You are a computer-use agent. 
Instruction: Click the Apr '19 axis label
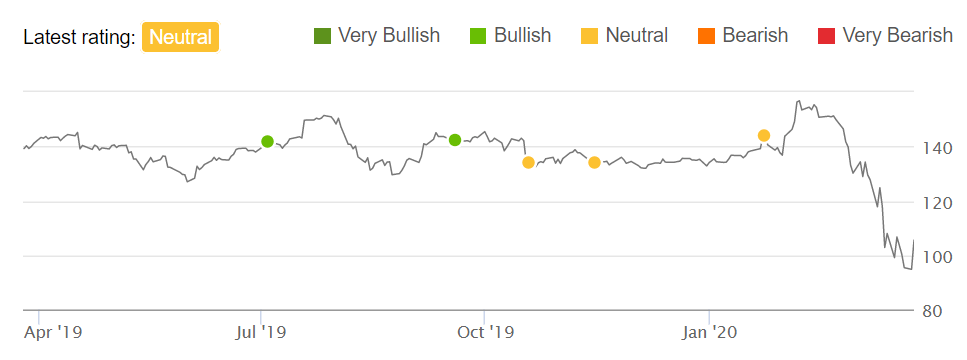[53, 333]
